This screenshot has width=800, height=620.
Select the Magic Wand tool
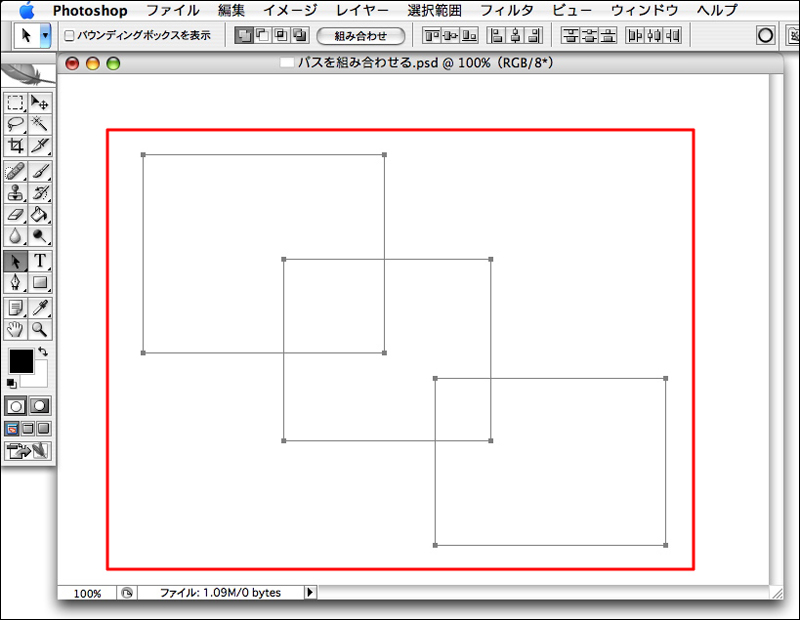[40, 123]
